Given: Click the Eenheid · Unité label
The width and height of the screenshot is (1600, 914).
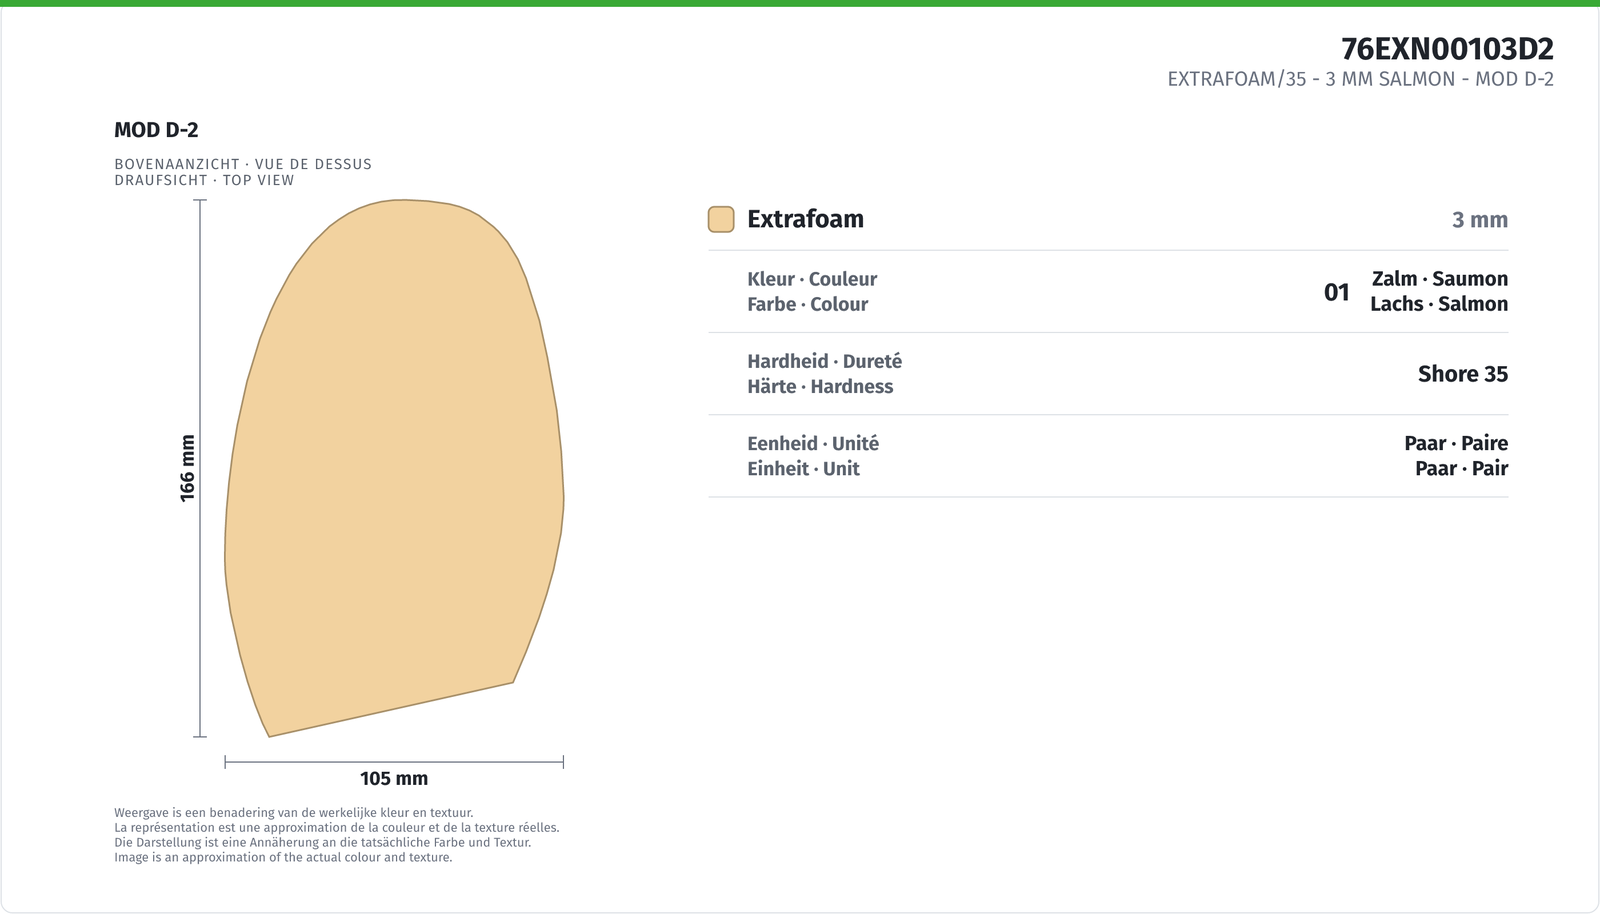Looking at the screenshot, I should click(x=813, y=443).
